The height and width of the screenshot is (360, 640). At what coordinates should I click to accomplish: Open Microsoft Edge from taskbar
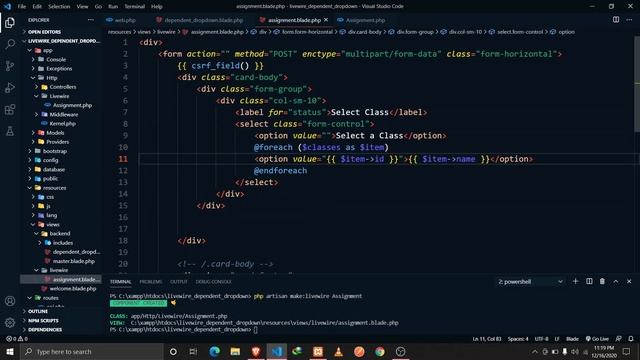tap(214, 351)
